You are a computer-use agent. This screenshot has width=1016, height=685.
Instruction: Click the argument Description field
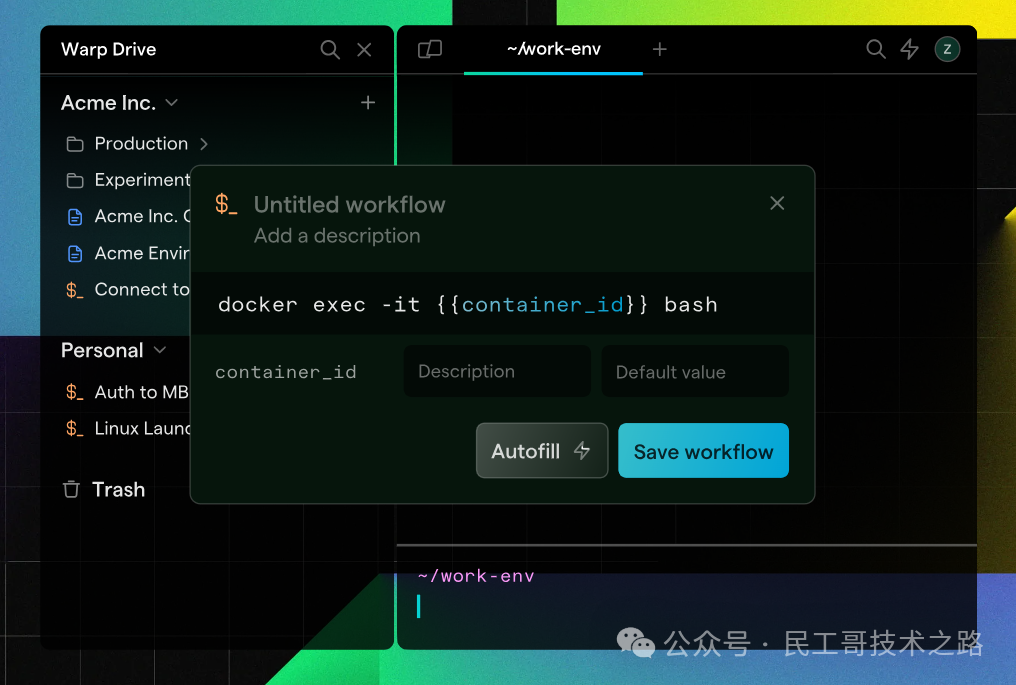(x=497, y=371)
